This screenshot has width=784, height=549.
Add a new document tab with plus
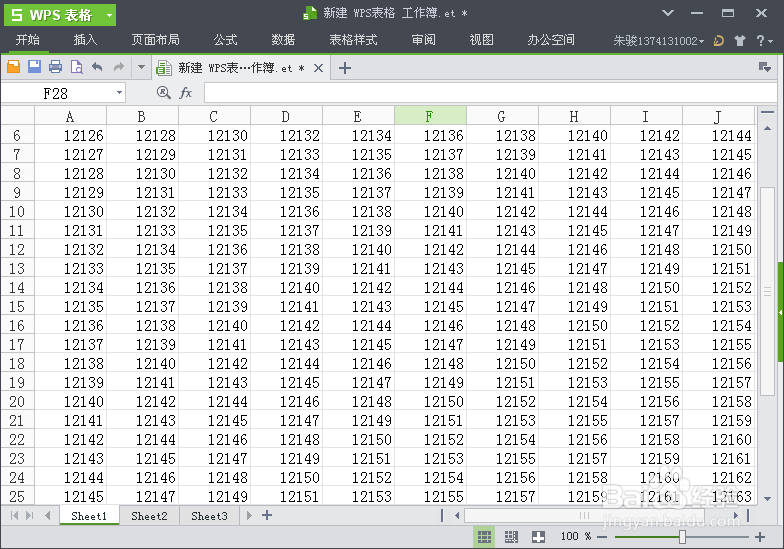click(x=344, y=68)
